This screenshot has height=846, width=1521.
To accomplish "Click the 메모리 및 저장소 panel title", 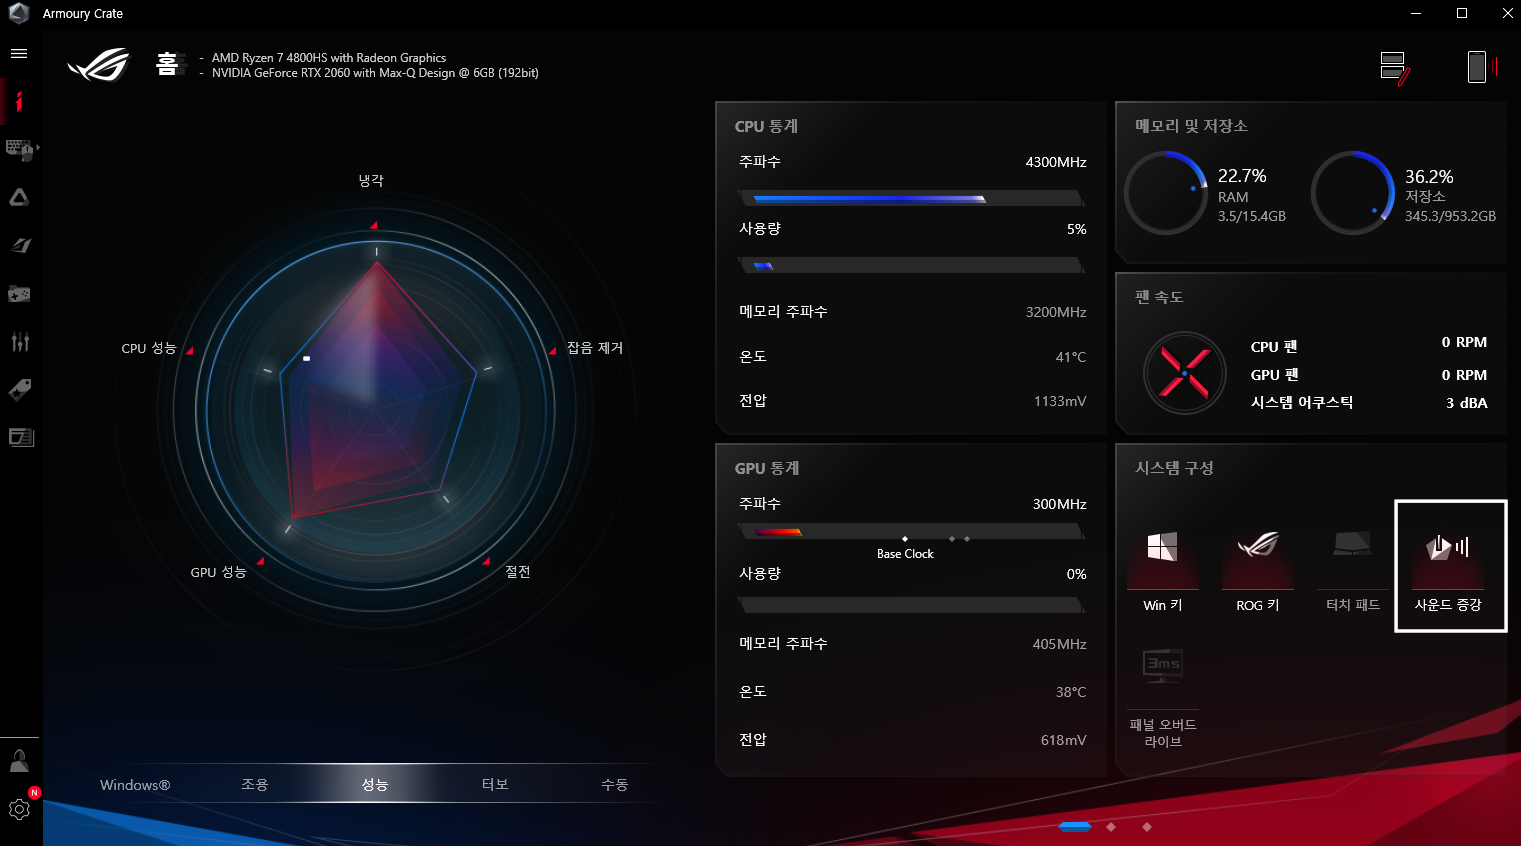I will tap(1191, 126).
